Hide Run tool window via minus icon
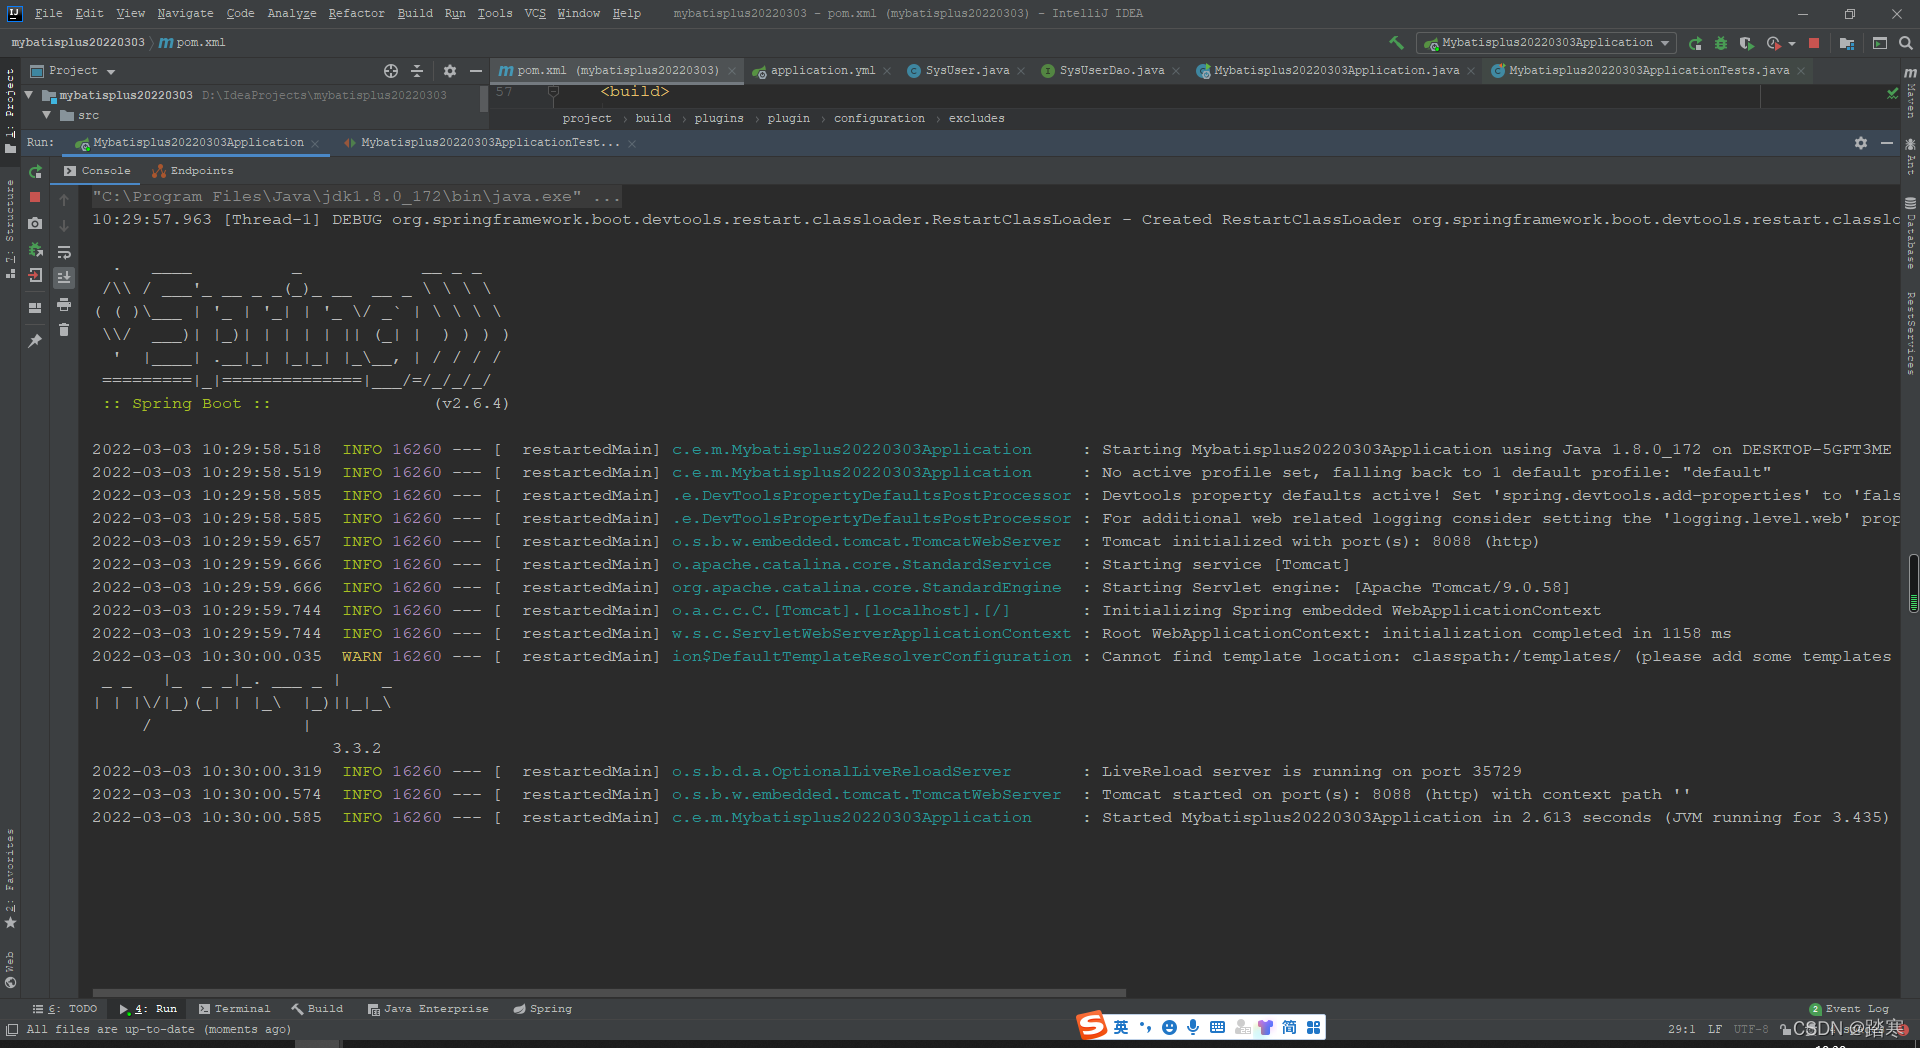1920x1048 pixels. 1887,143
